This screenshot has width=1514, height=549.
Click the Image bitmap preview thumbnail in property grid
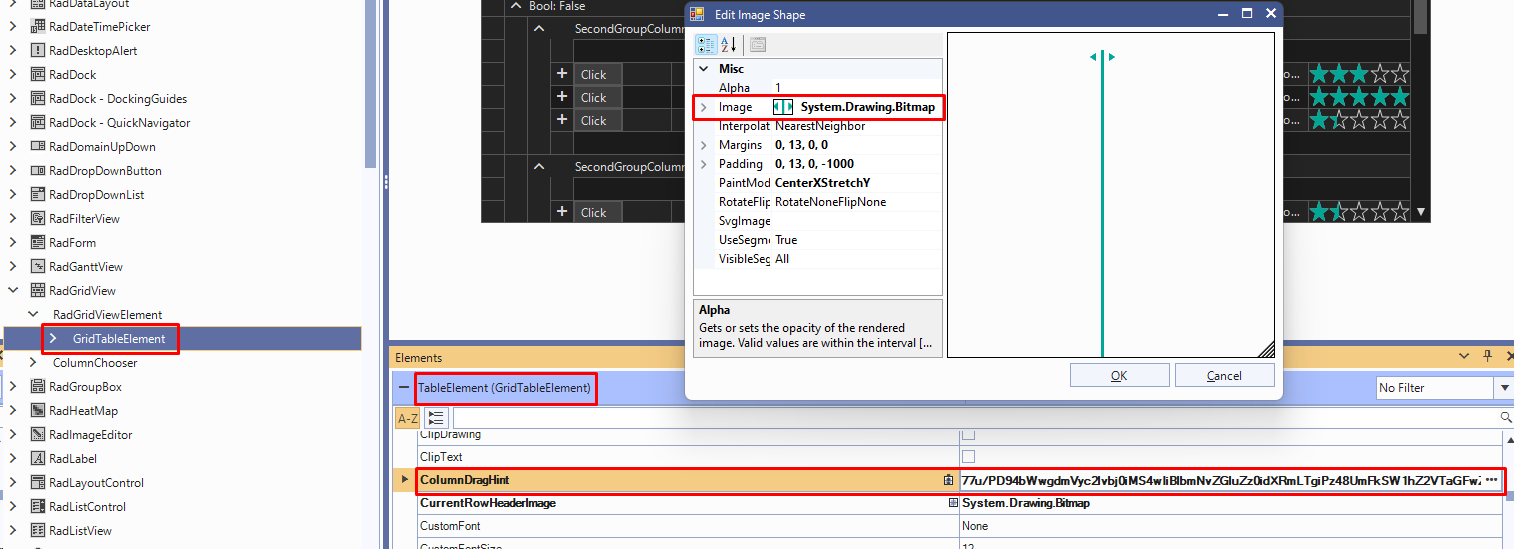click(x=783, y=107)
